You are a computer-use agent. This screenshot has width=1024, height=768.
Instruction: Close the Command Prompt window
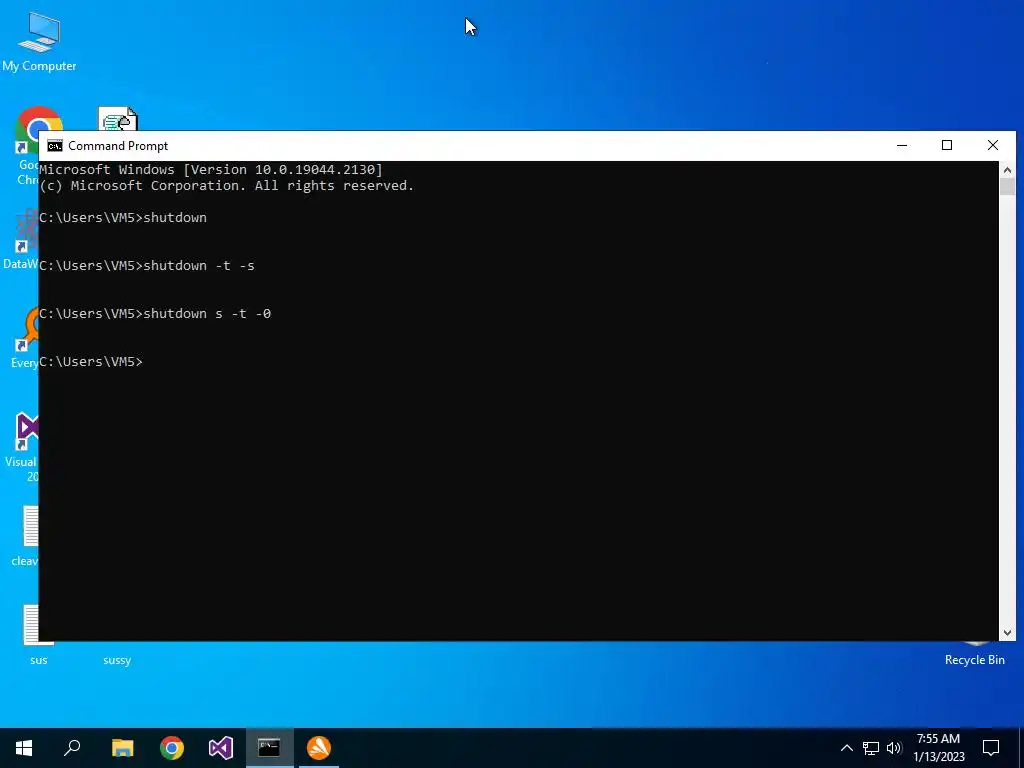993,146
